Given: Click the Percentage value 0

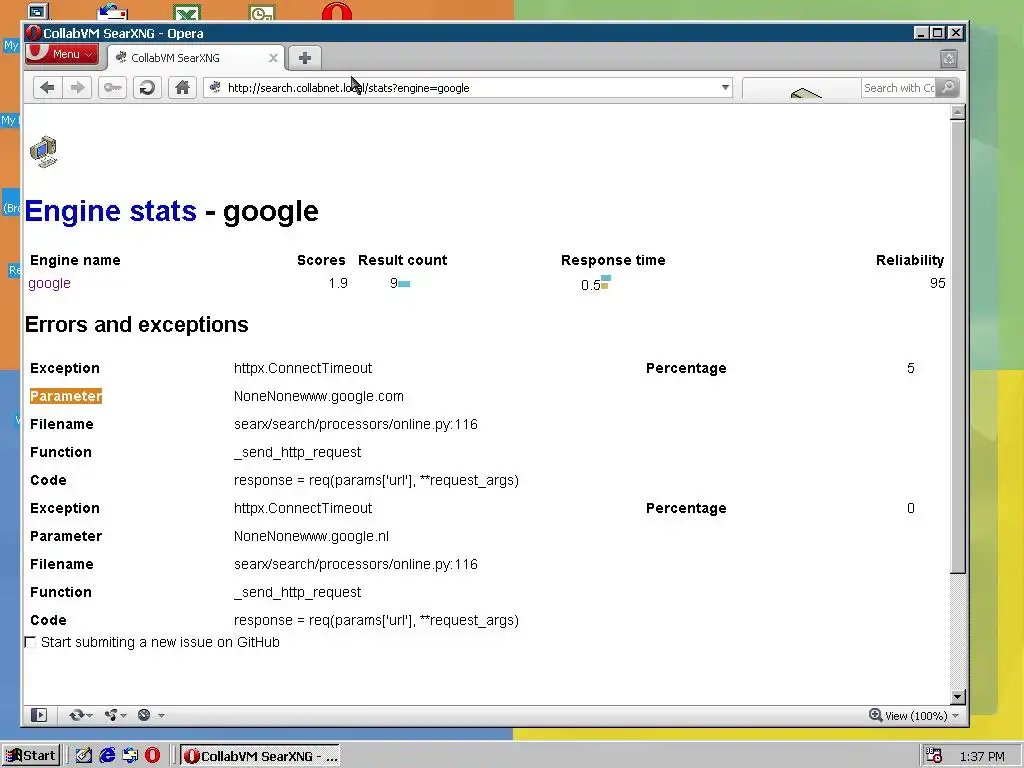Looking at the screenshot, I should coord(910,508).
